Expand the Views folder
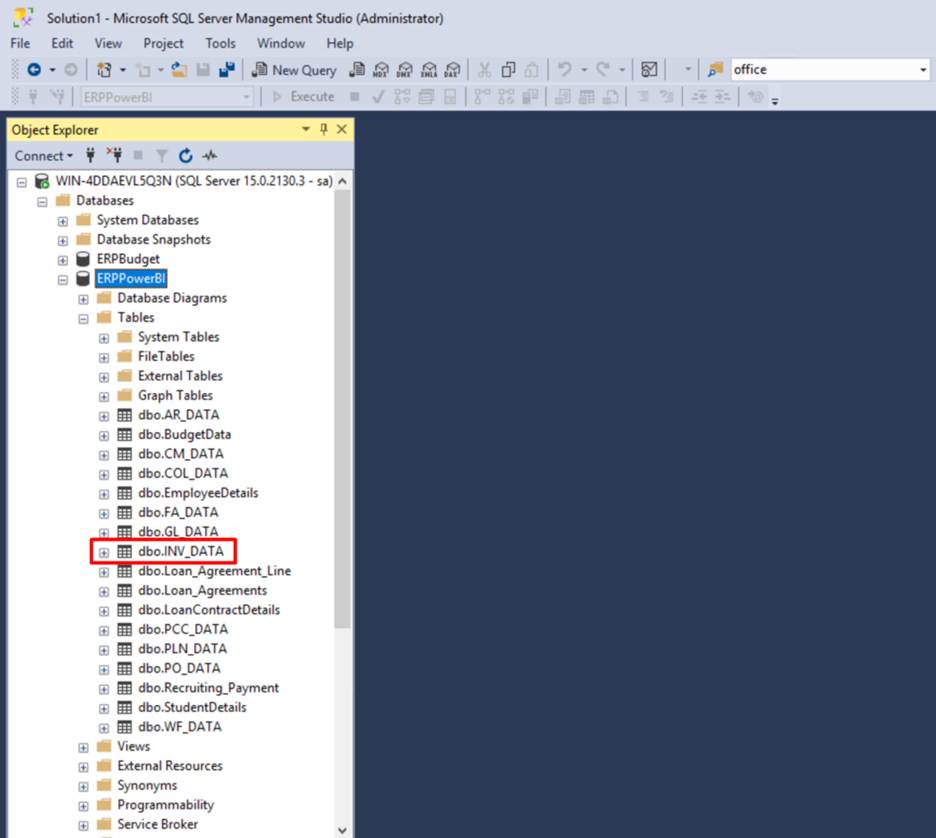 point(84,748)
